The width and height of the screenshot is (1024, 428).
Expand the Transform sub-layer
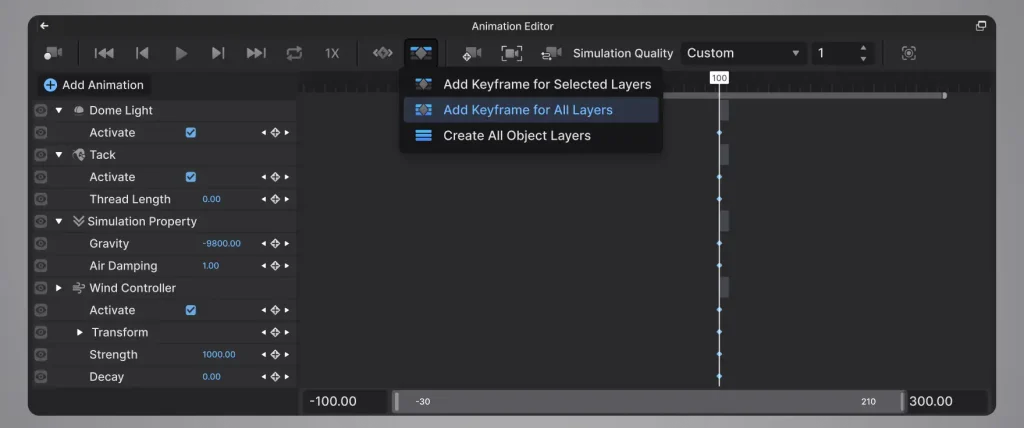[80, 333]
